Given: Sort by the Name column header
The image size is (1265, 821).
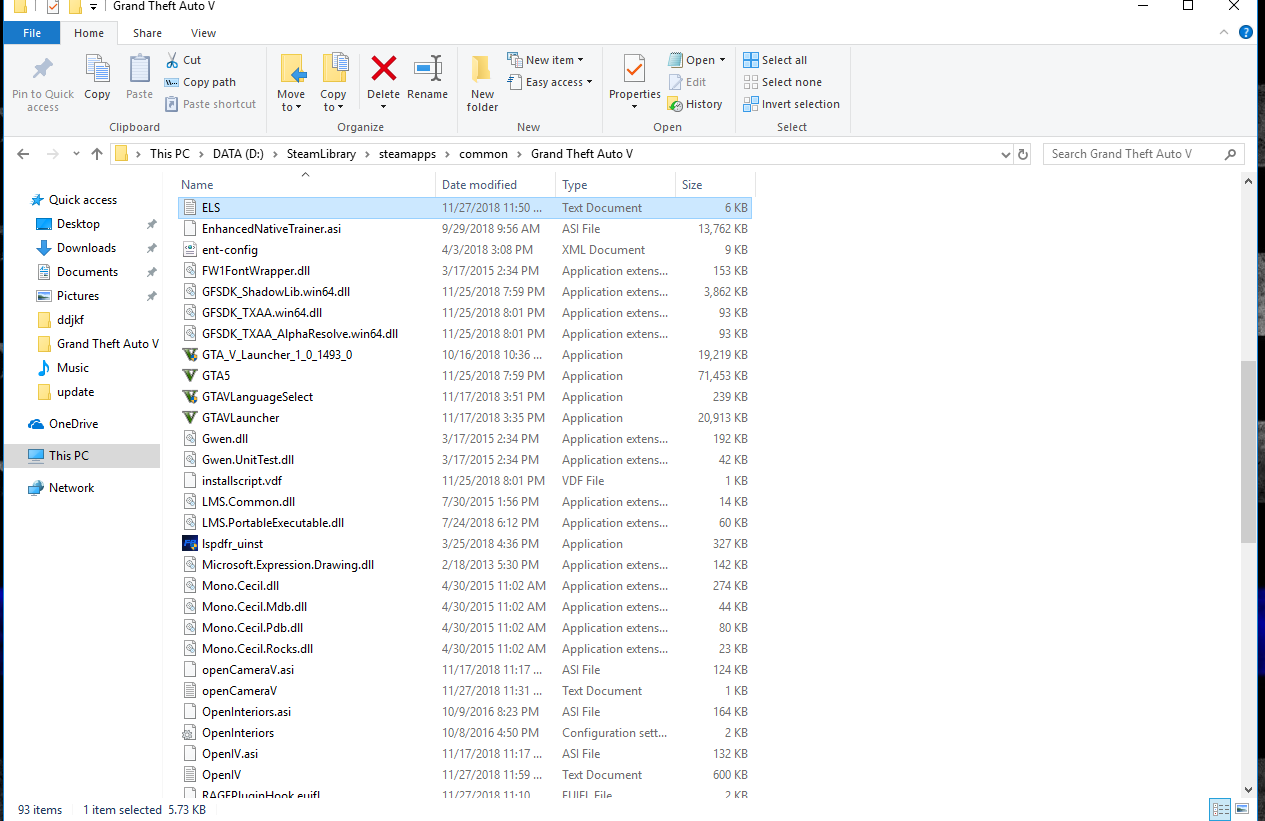Looking at the screenshot, I should click(x=305, y=185).
